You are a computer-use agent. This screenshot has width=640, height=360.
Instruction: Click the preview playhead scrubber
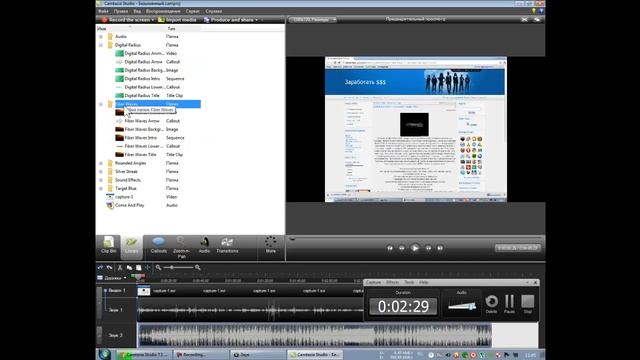(x=292, y=239)
